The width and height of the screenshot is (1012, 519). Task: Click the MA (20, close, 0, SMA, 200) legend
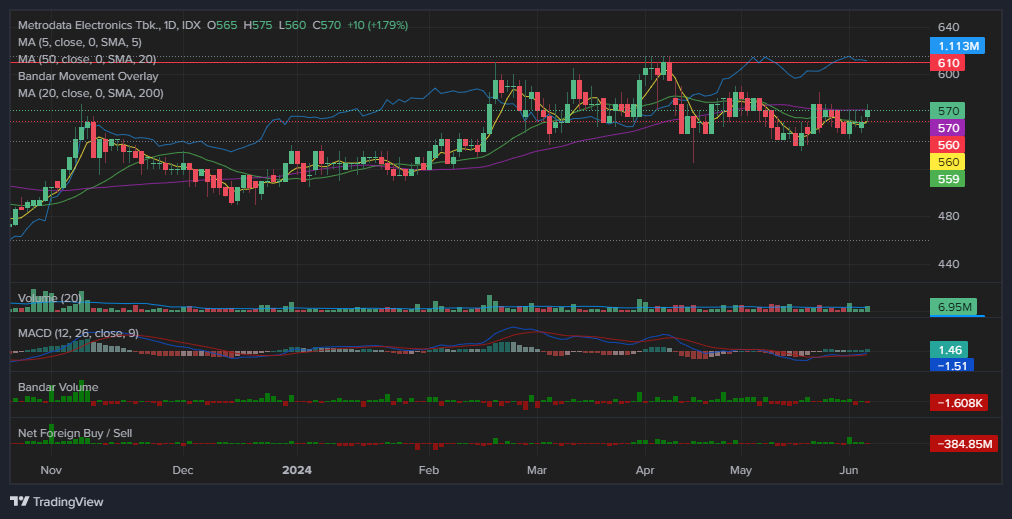coord(91,93)
